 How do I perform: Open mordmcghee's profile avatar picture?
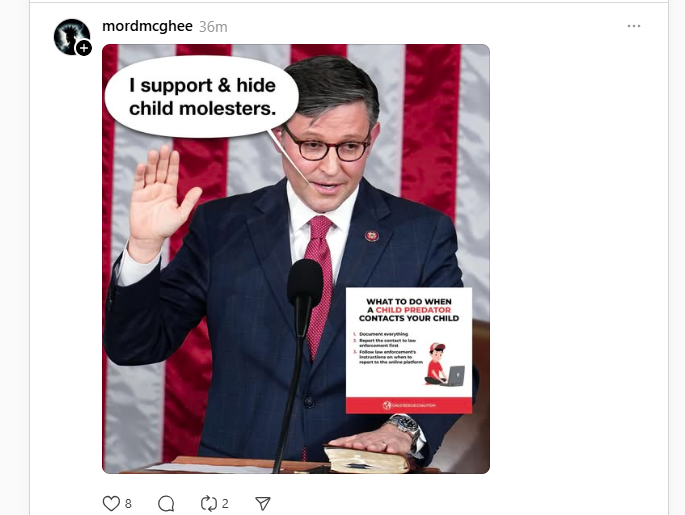71,36
